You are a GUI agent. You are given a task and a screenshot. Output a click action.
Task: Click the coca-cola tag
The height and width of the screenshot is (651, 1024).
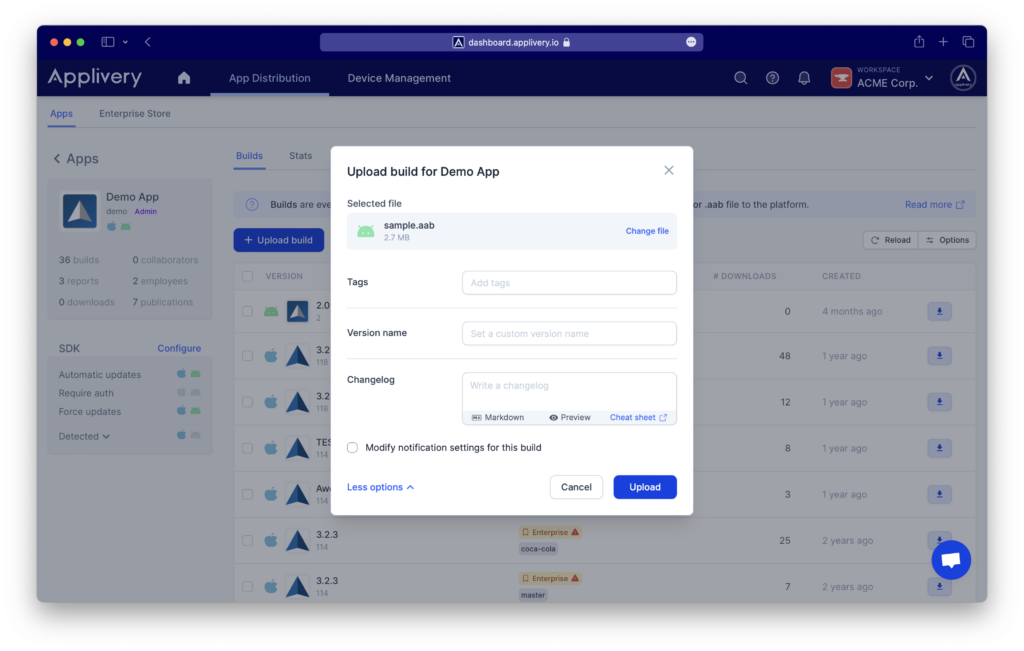pos(539,549)
